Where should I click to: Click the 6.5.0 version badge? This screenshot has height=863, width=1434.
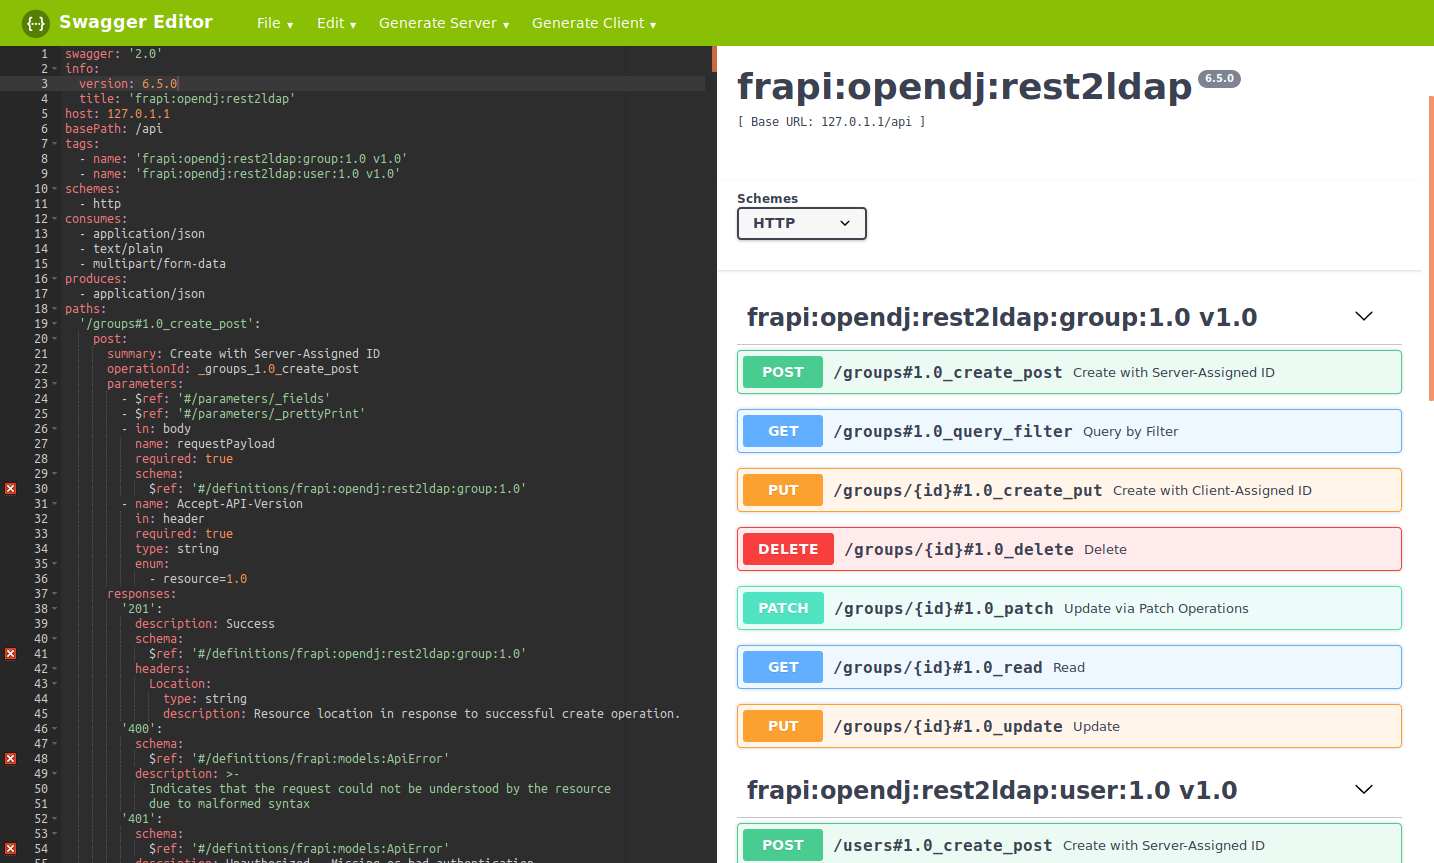click(x=1219, y=77)
